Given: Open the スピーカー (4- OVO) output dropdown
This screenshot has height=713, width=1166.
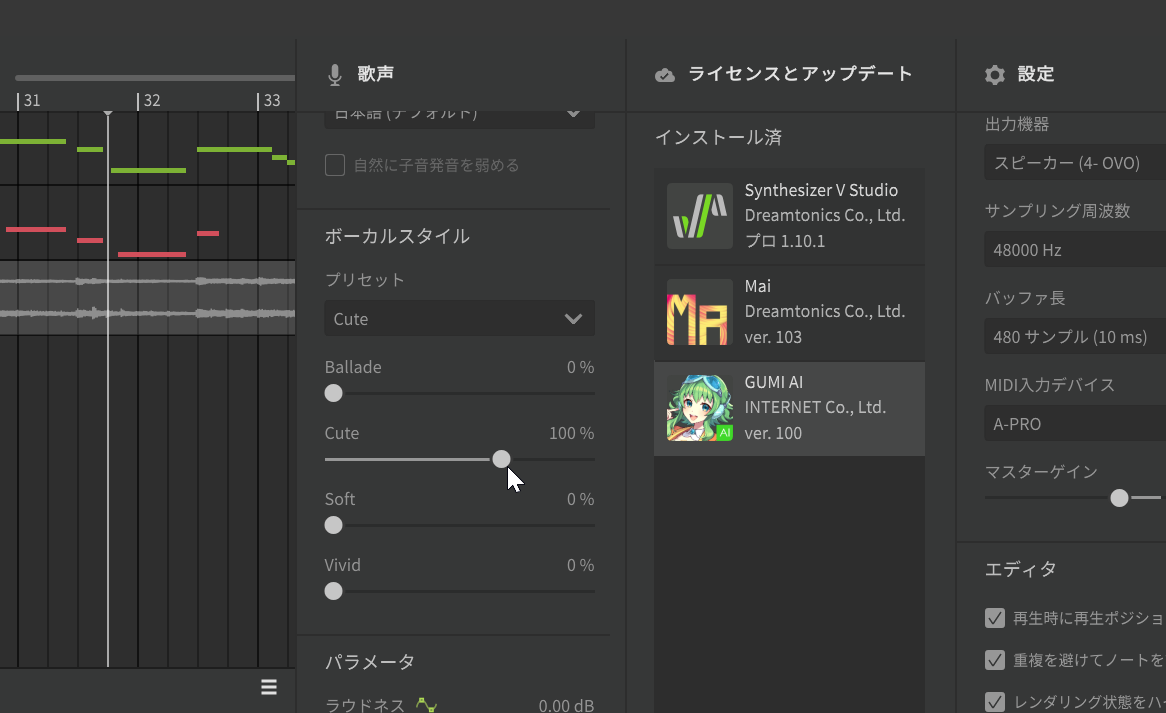Looking at the screenshot, I should [1075, 162].
